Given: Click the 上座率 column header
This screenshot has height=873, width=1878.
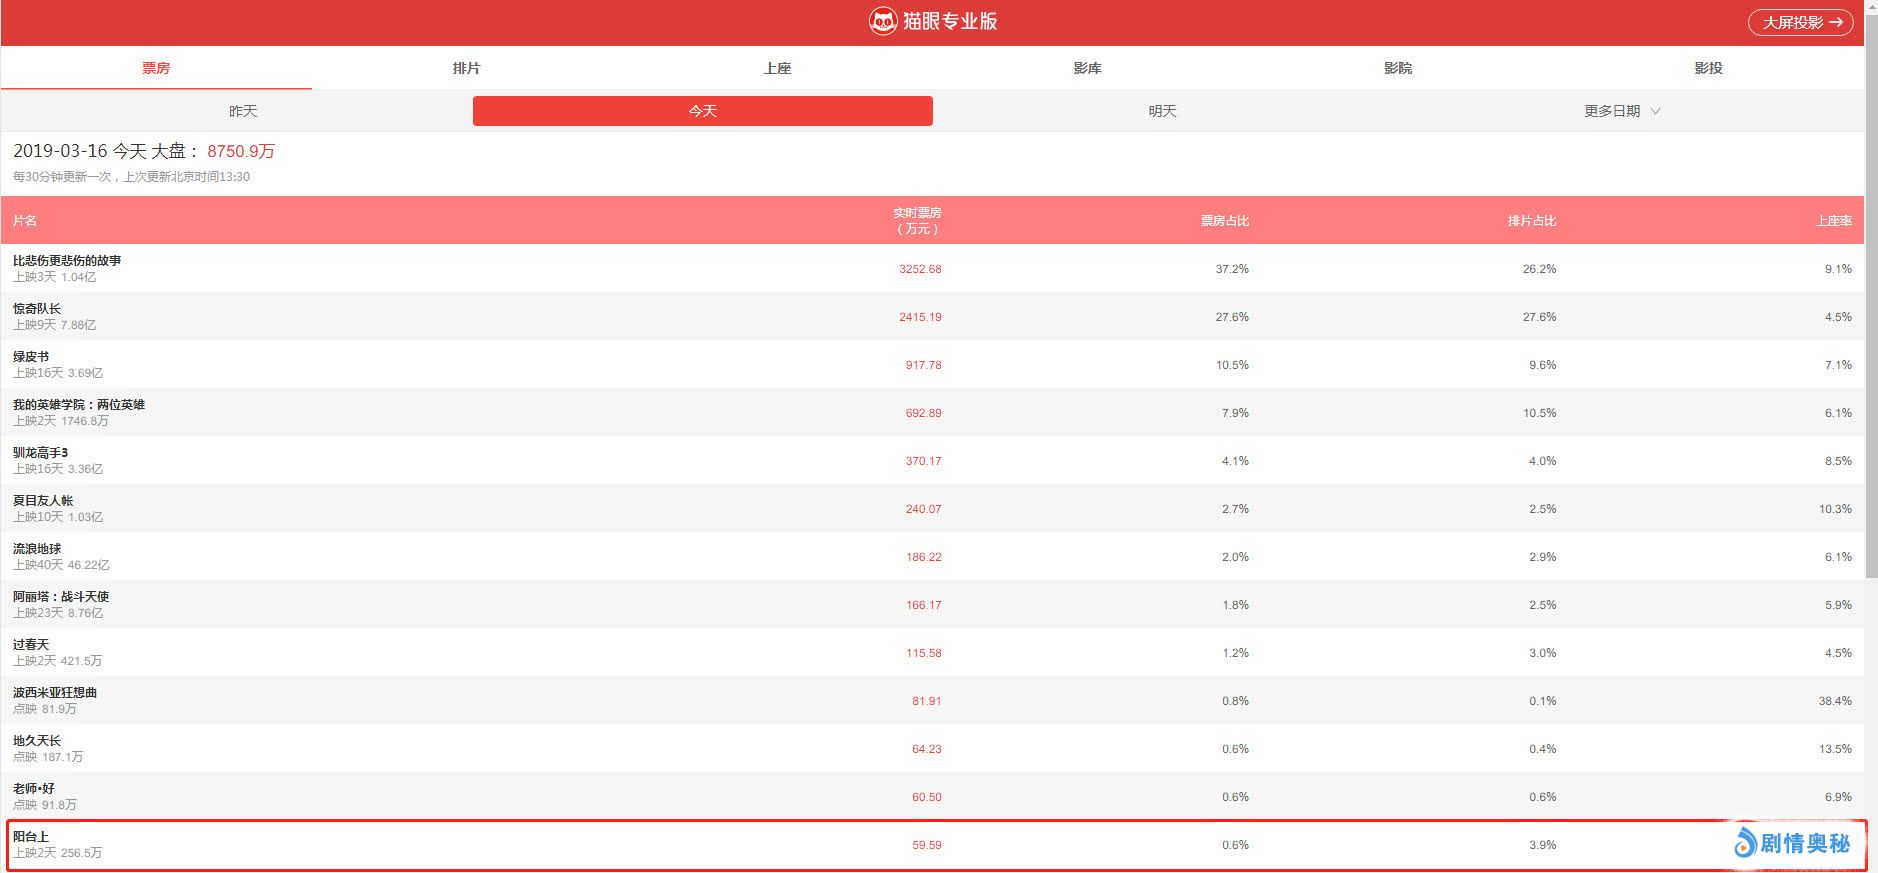Looking at the screenshot, I should tap(1833, 221).
